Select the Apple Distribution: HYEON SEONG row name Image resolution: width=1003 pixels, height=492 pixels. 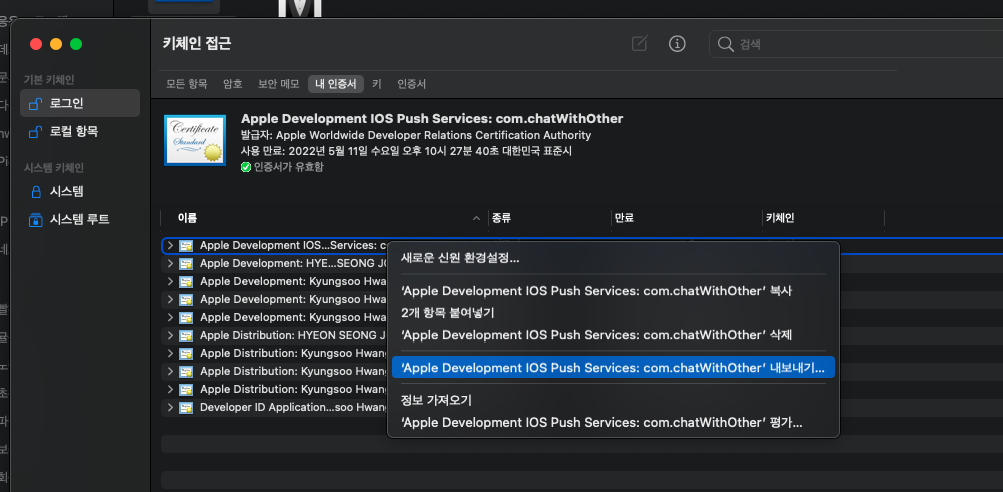point(294,335)
